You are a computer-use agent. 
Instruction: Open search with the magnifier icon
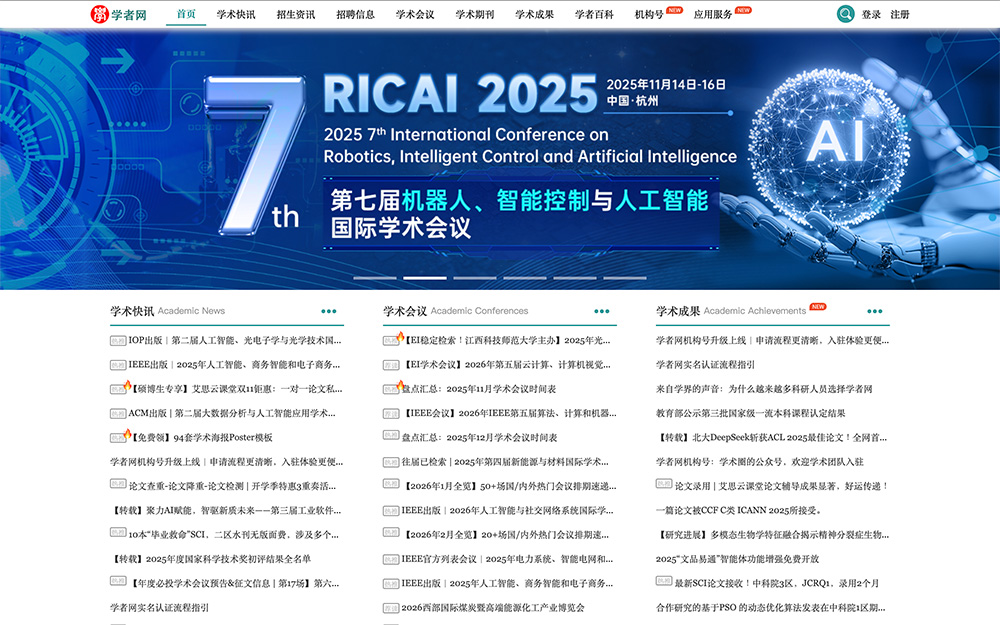tap(846, 14)
